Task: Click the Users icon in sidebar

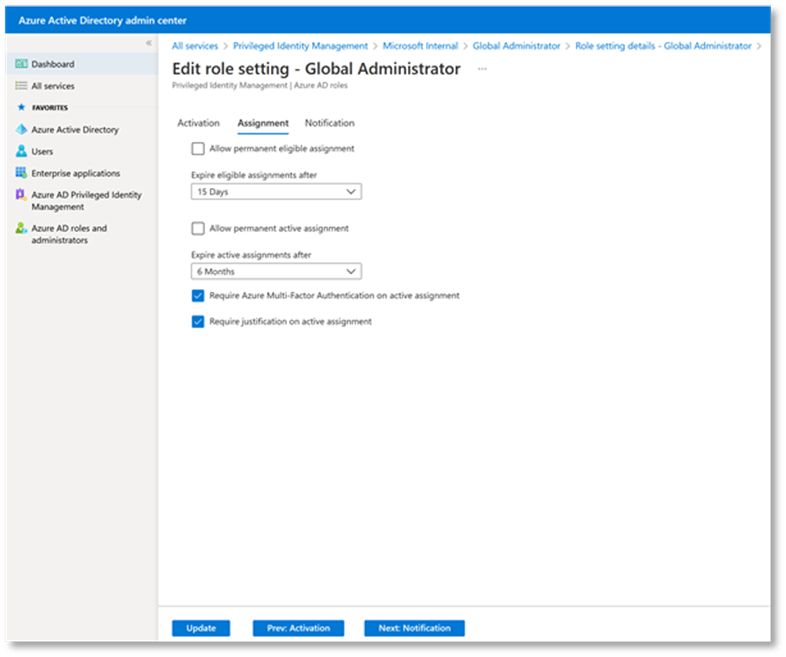Action: coord(22,152)
